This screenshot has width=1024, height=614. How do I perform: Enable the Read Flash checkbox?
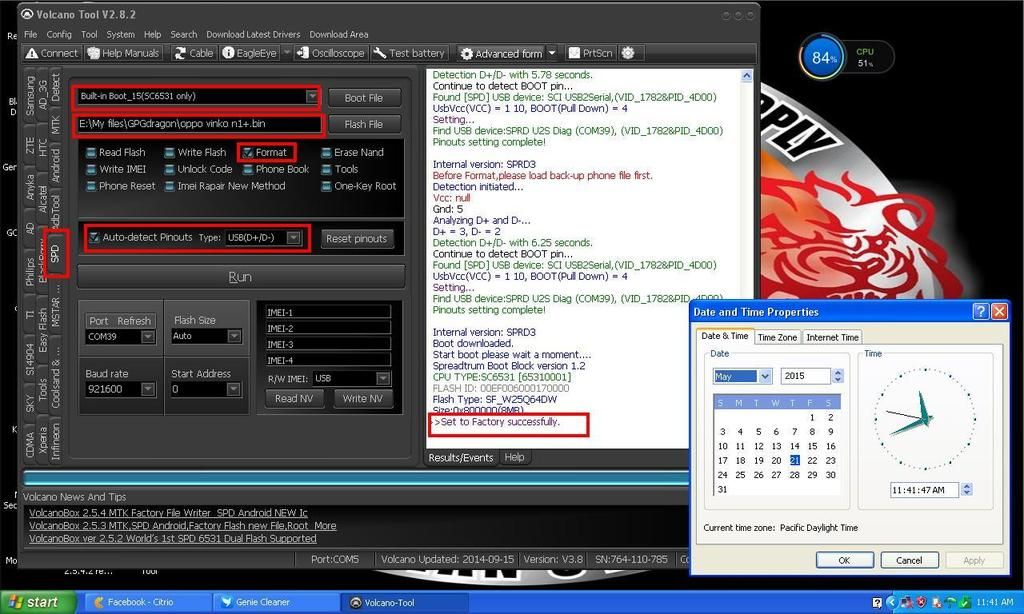tap(90, 152)
